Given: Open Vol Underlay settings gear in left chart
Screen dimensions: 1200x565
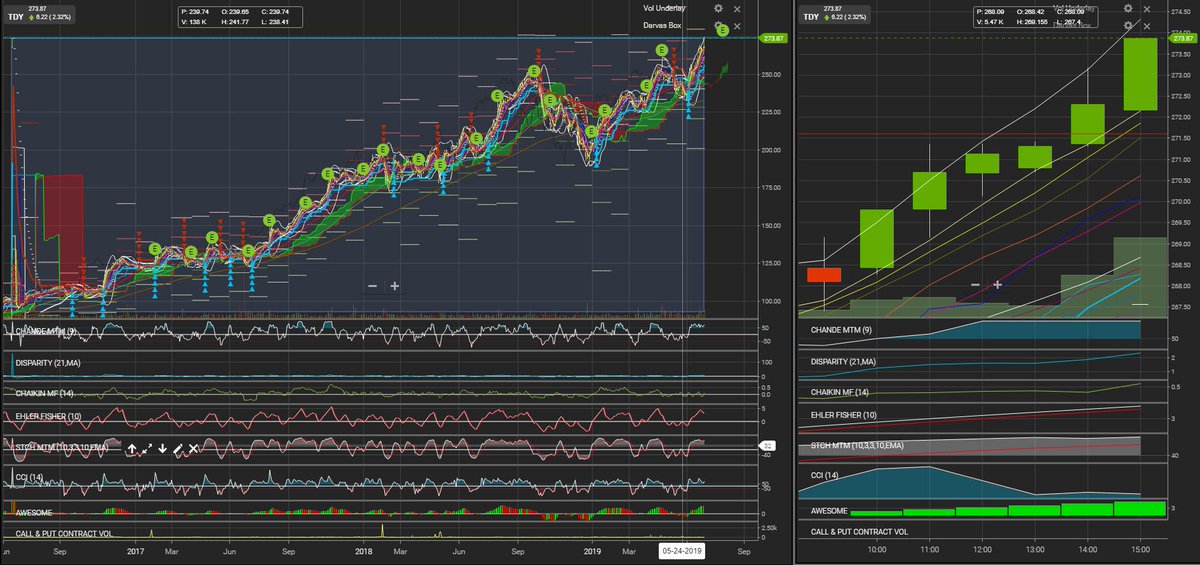Looking at the screenshot, I should tap(718, 7).
